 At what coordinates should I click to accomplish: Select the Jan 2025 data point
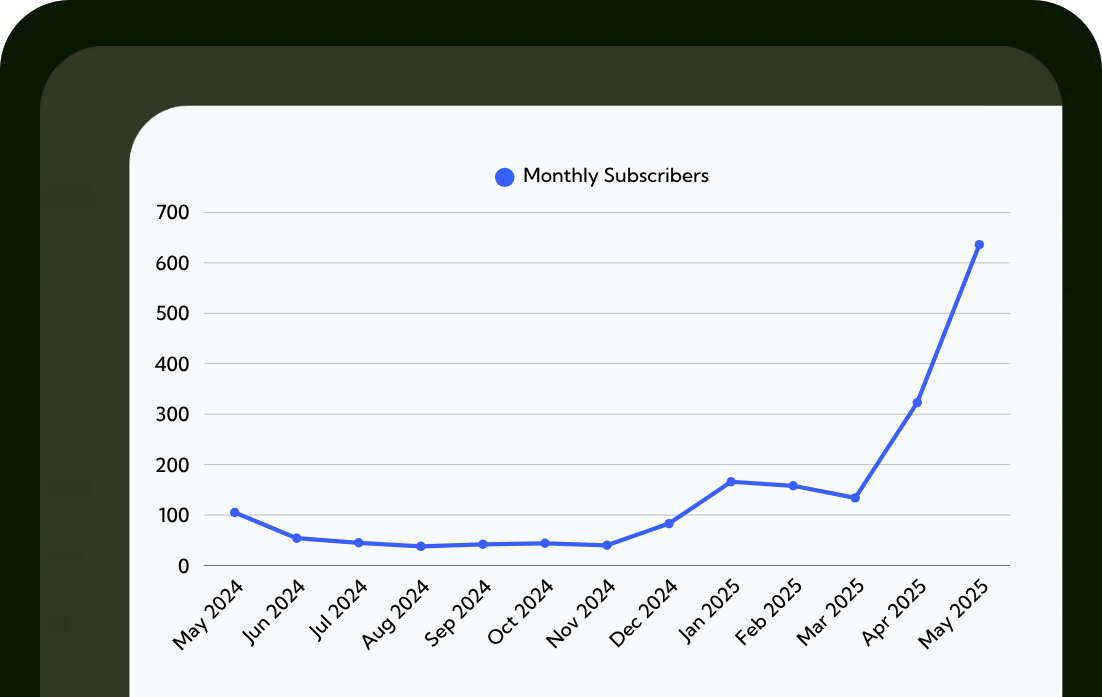tap(731, 482)
